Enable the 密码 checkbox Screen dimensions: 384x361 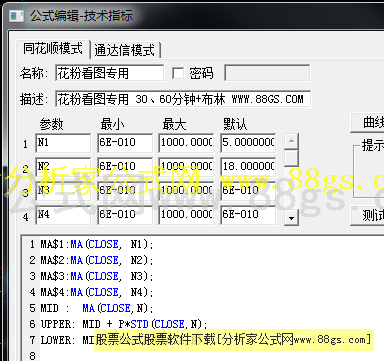(x=178, y=73)
